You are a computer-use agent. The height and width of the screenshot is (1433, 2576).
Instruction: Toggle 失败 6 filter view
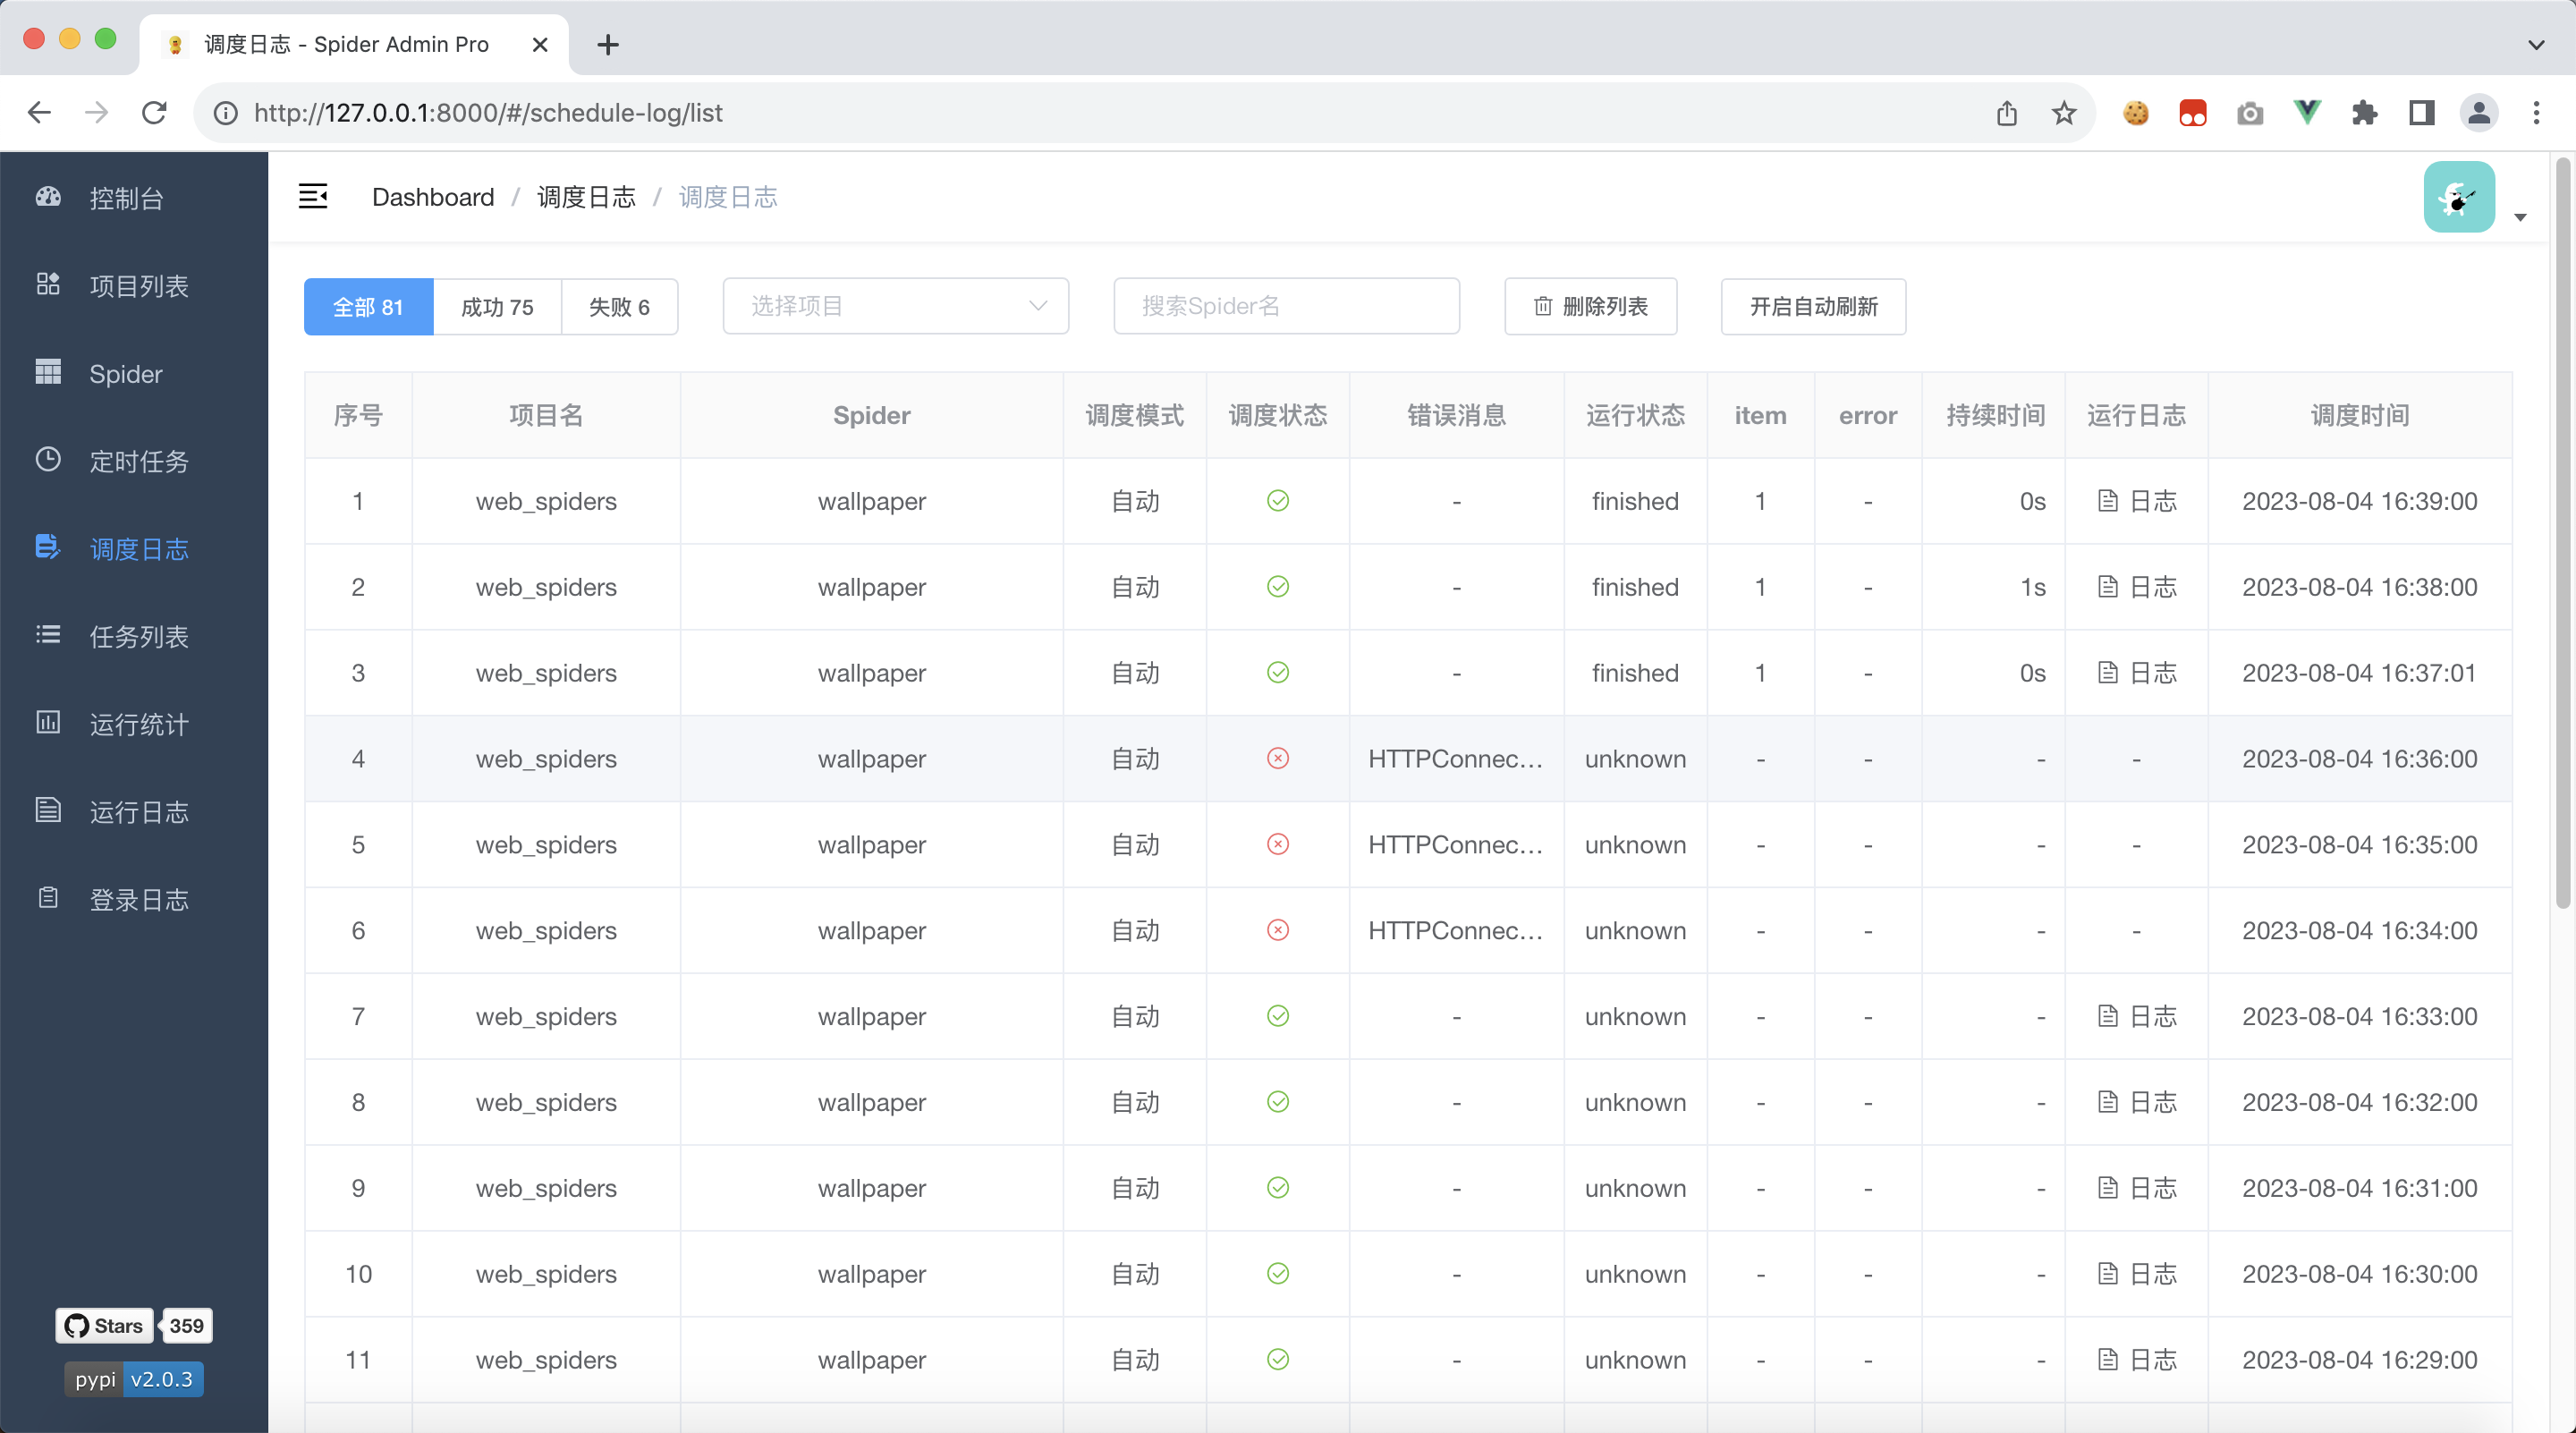point(619,307)
